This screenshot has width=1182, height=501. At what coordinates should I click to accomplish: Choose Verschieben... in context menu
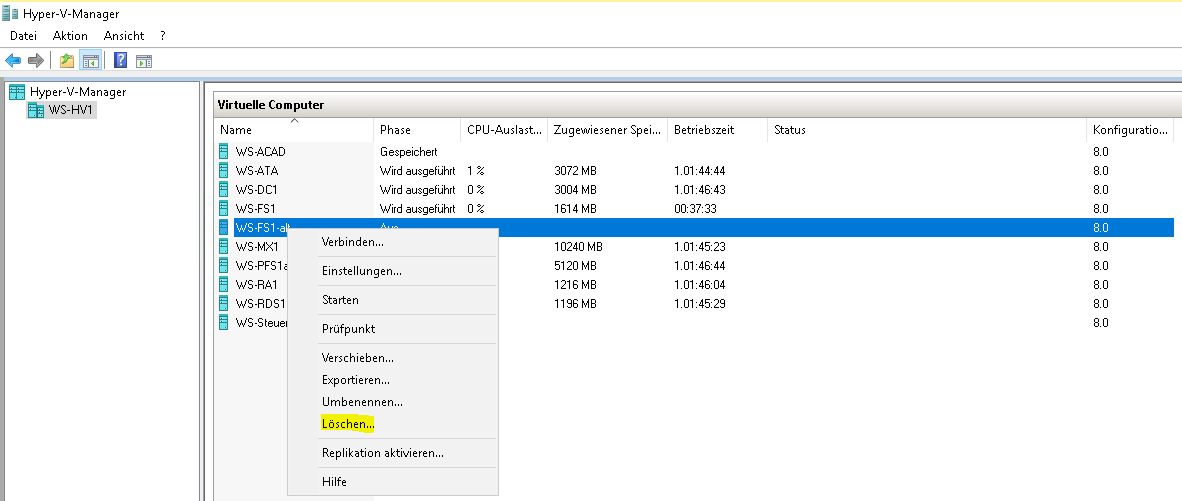(x=393, y=358)
